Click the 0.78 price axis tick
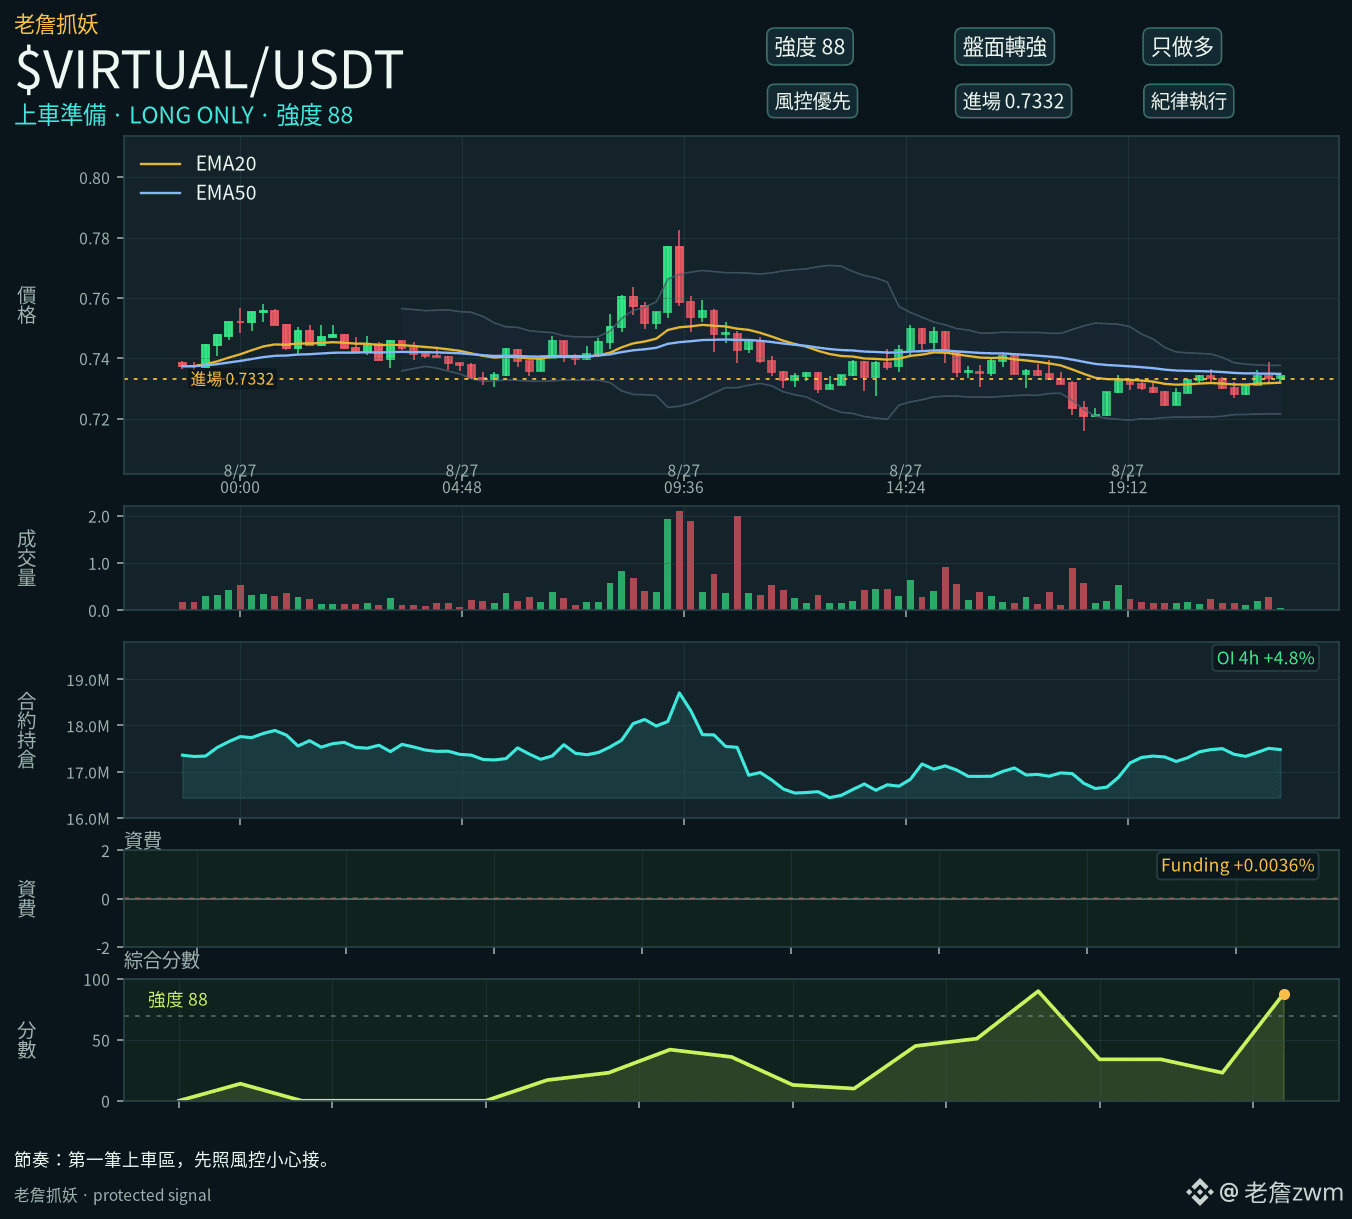 pyautogui.click(x=95, y=239)
